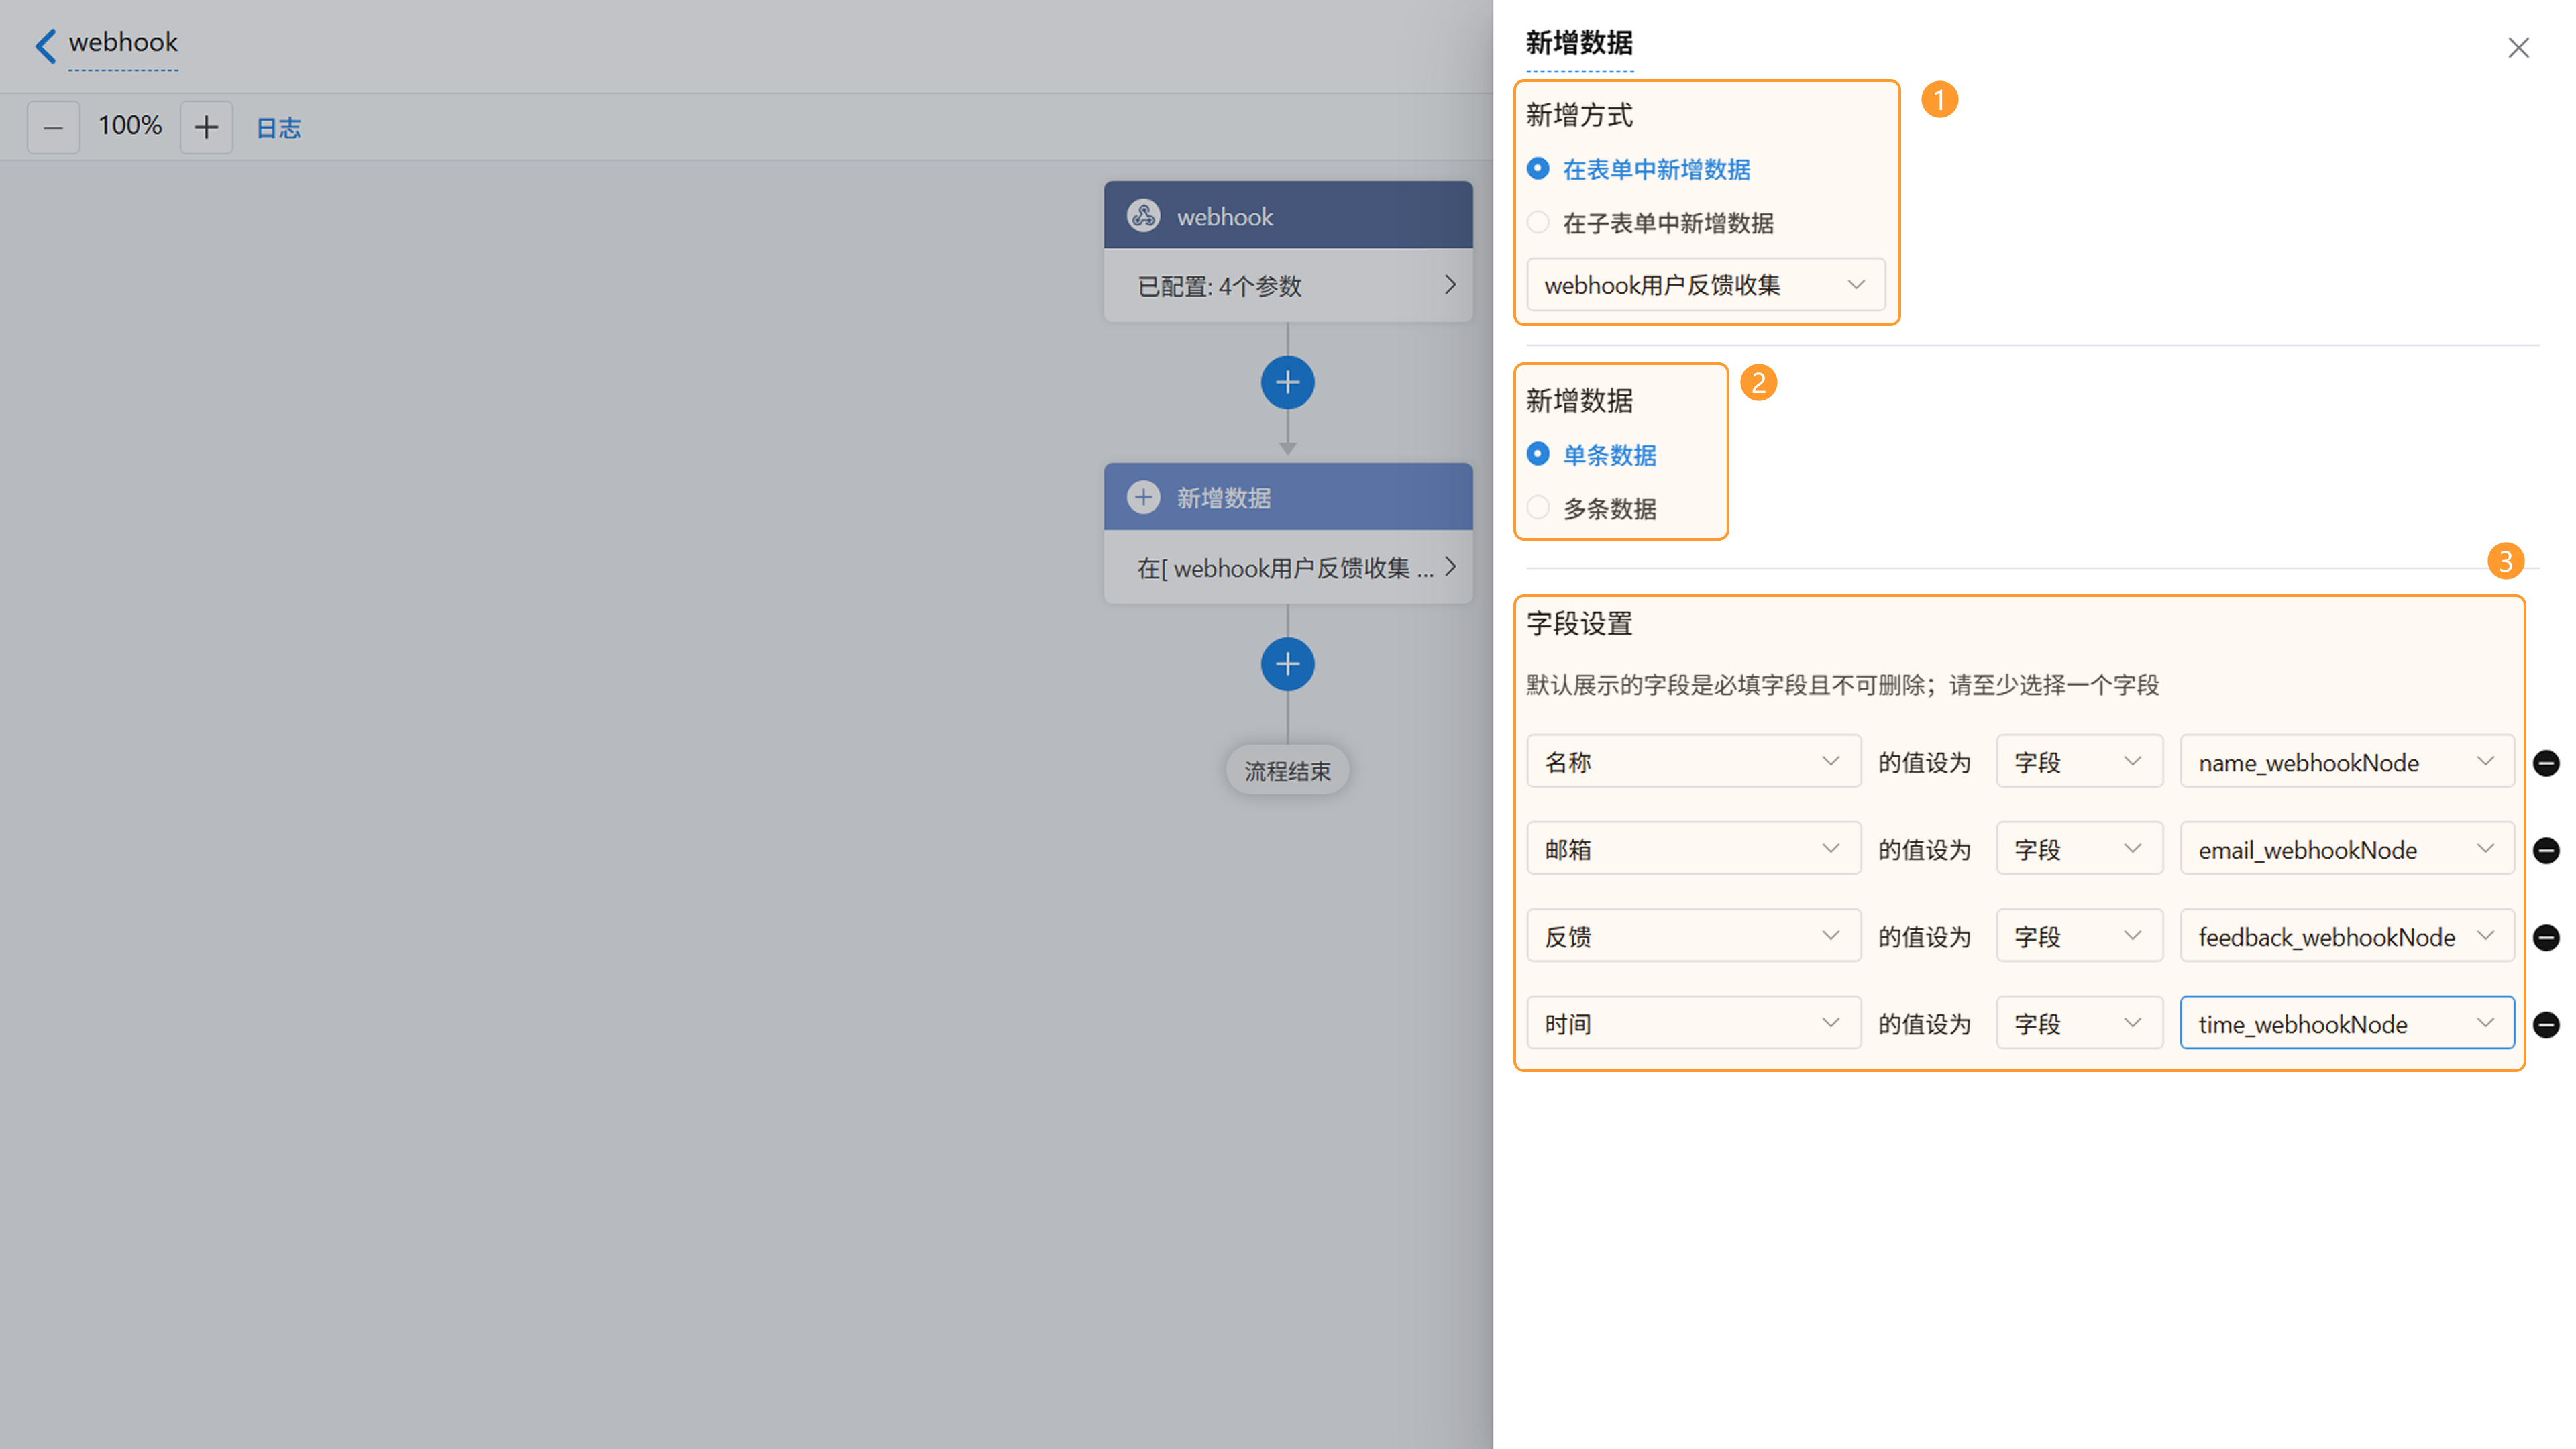Remove the 名称 field row
Viewport: 2576px width, 1449px height.
coord(2546,763)
